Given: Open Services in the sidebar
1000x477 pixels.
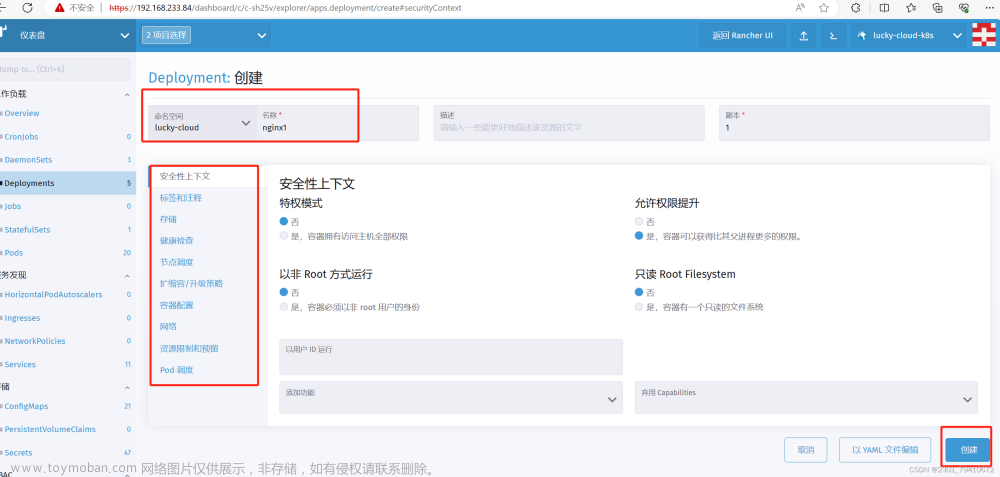Looking at the screenshot, I should 20,365.
